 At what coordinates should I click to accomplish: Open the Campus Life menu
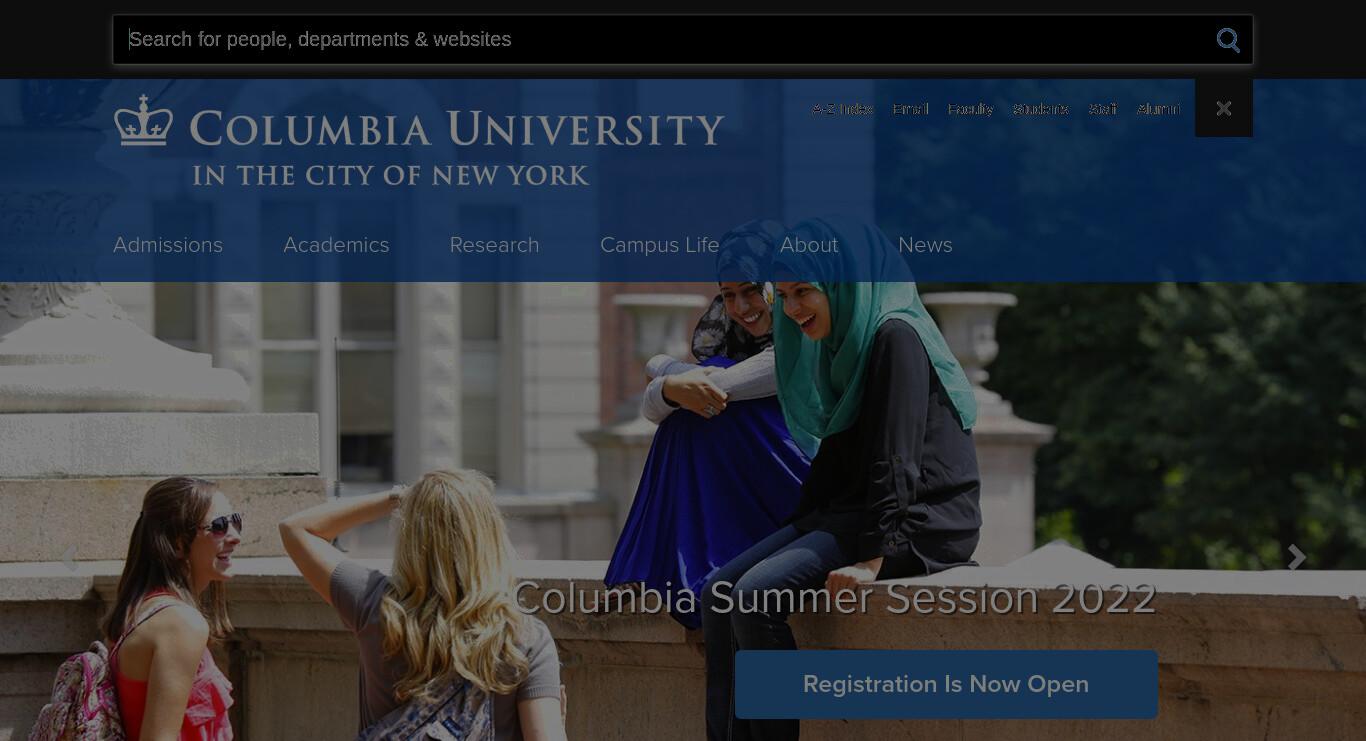659,245
